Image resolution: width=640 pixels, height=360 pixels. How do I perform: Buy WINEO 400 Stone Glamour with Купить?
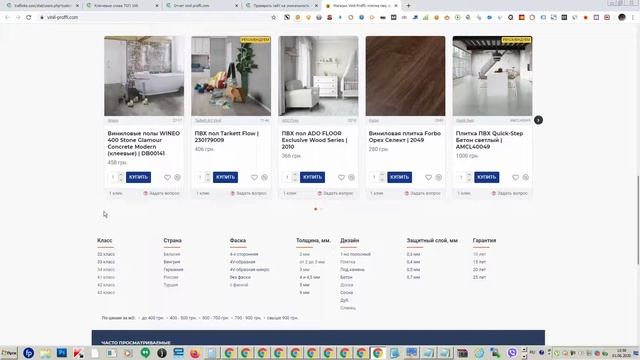[138, 177]
